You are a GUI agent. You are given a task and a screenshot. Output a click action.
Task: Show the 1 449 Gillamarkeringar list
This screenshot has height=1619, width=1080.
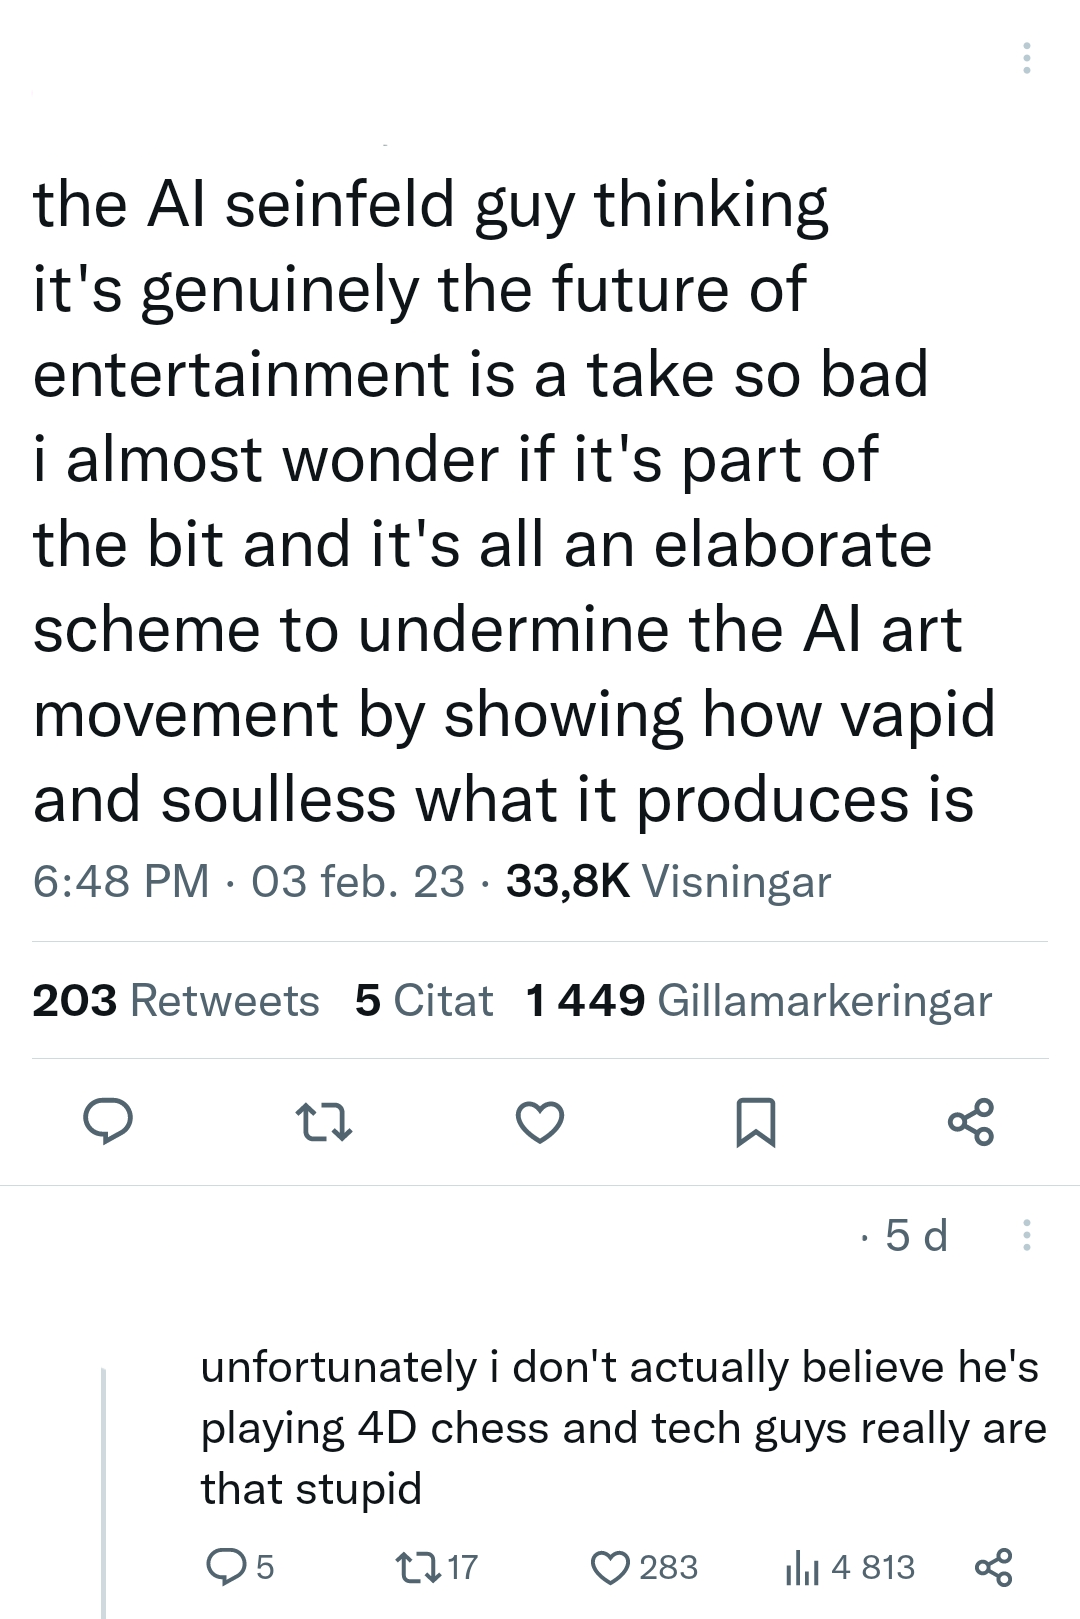click(758, 1000)
